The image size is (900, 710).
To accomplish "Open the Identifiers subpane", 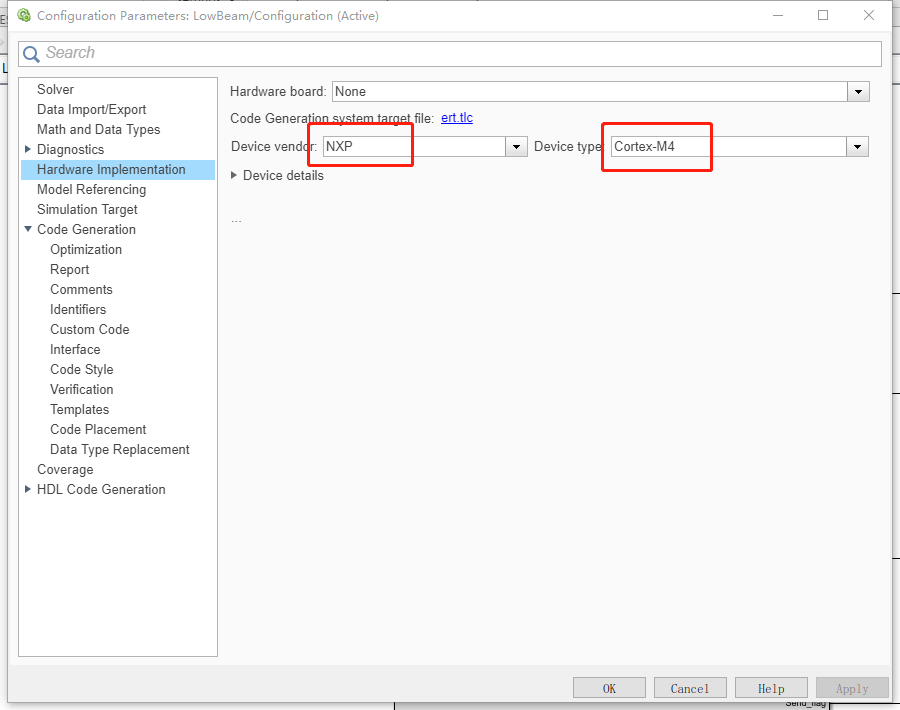I will (78, 309).
